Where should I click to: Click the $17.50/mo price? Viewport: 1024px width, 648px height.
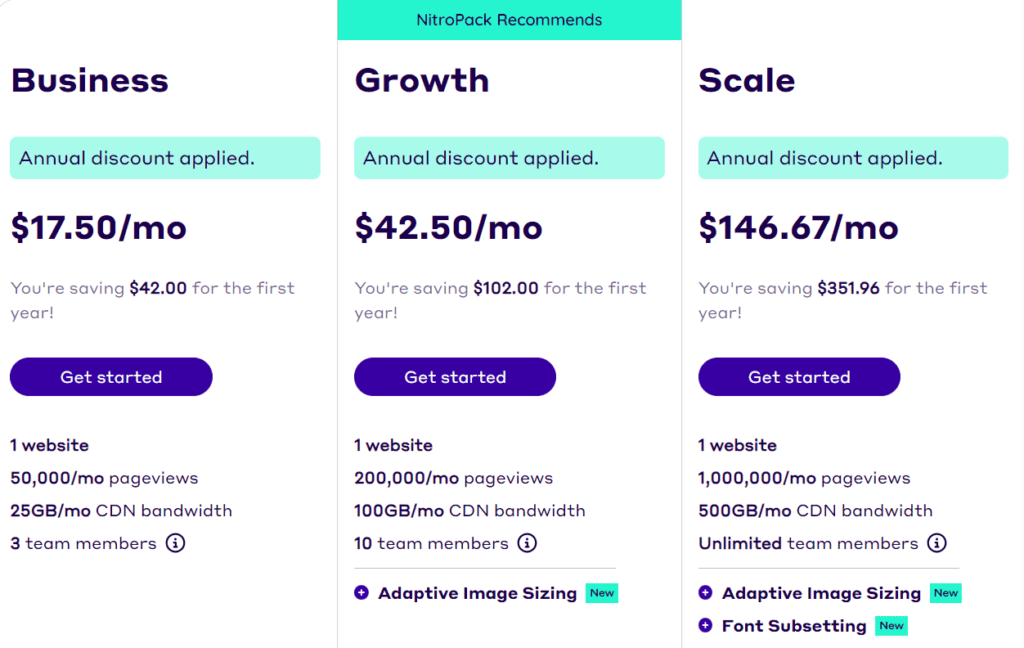[99, 228]
